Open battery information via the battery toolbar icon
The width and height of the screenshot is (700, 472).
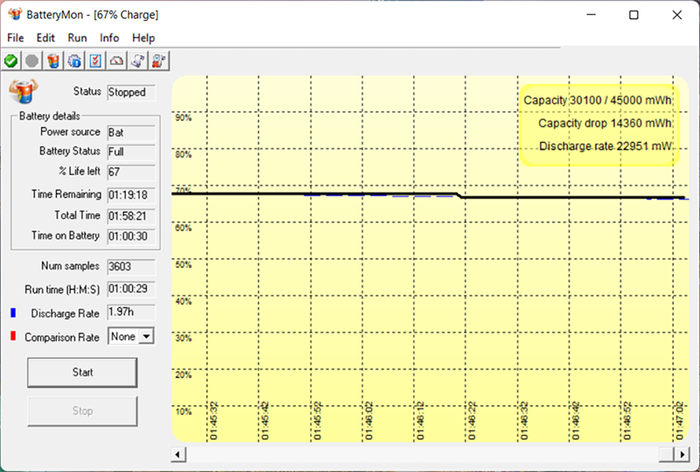pos(53,61)
